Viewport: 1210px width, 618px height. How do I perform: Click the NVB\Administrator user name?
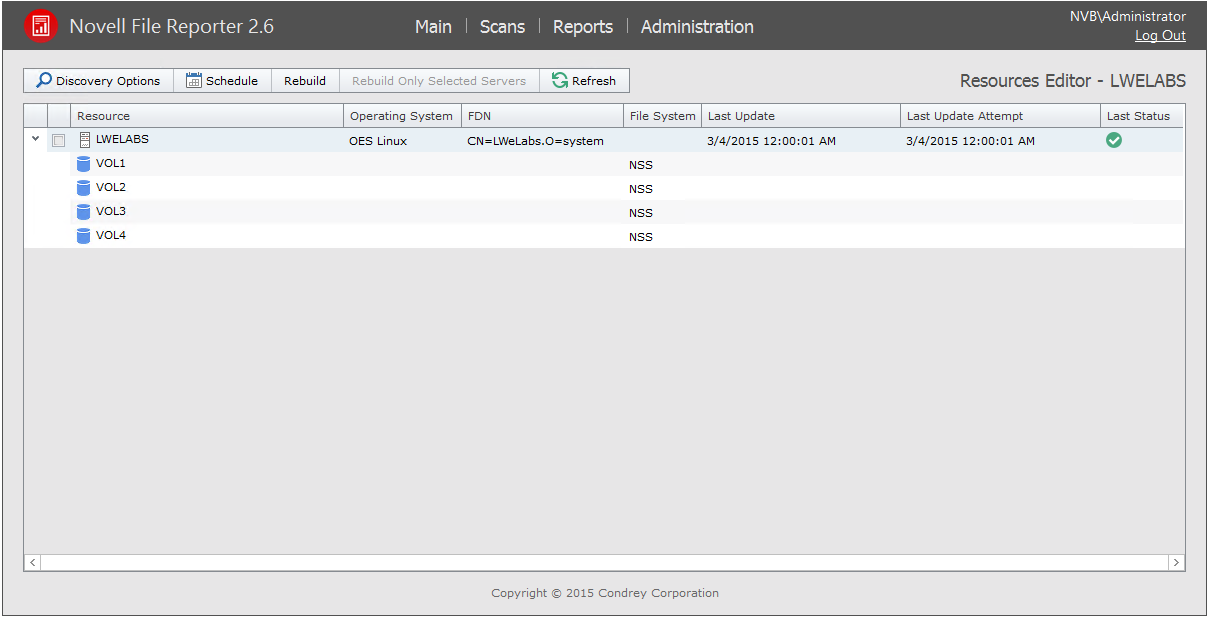coord(1128,16)
